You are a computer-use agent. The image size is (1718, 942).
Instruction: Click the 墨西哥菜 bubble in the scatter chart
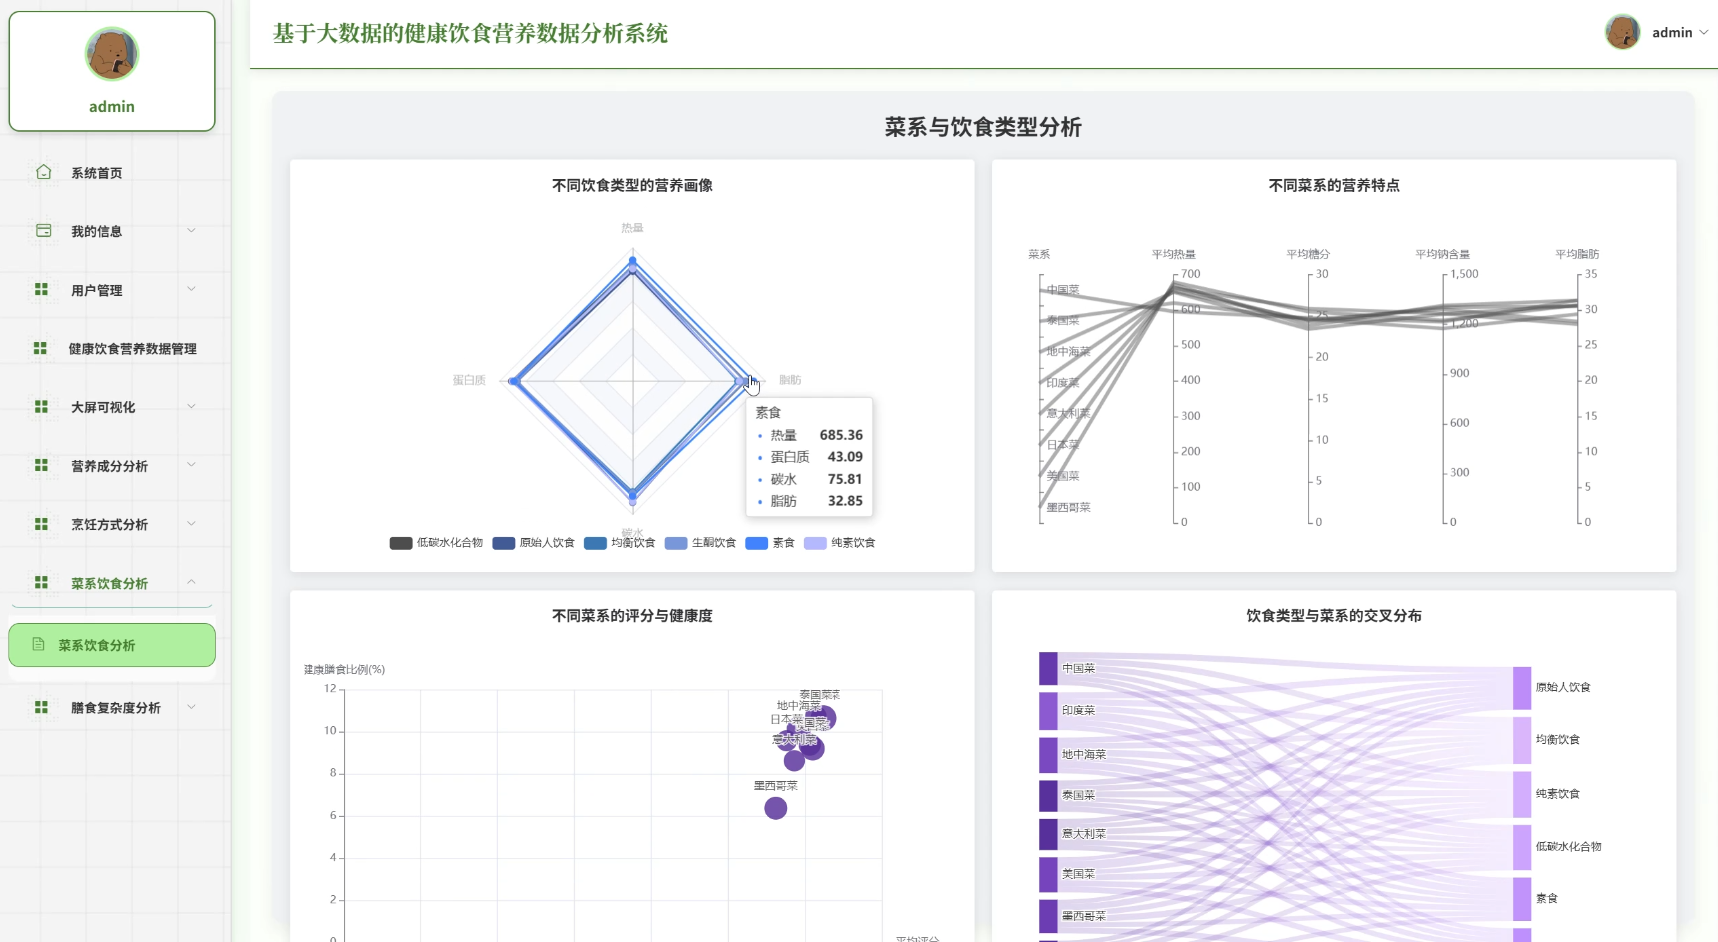(x=775, y=808)
